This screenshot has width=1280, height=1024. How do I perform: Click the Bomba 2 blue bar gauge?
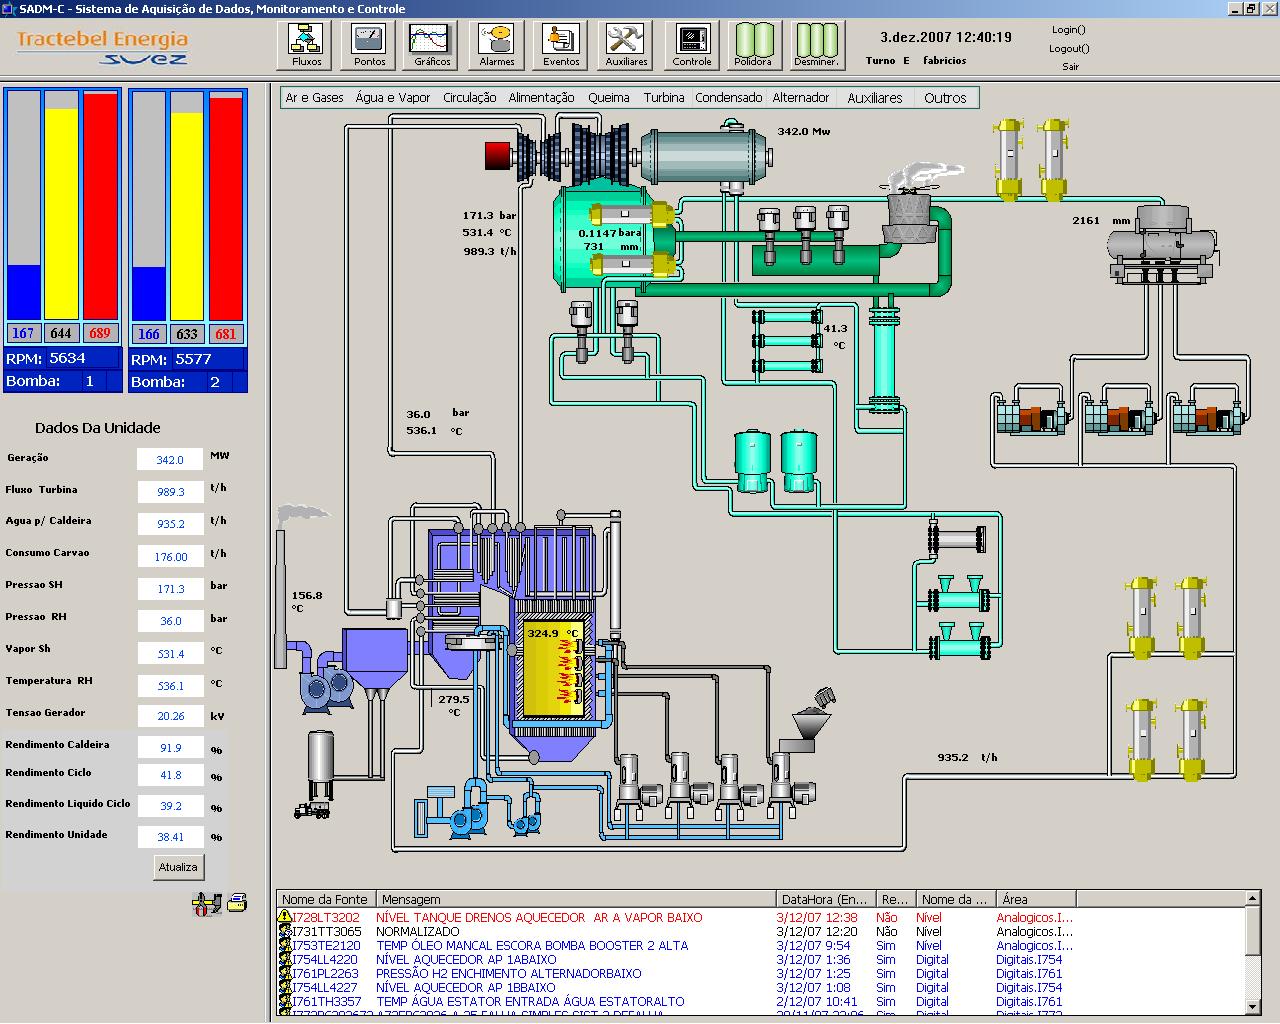(149, 205)
